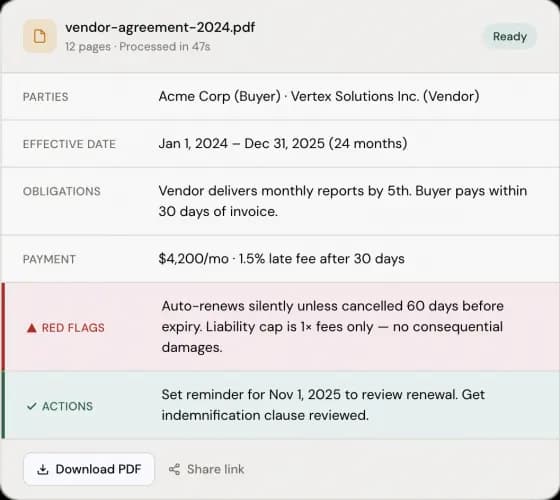
Task: Click the auto-renews red flag description
Action: [x=332, y=326]
